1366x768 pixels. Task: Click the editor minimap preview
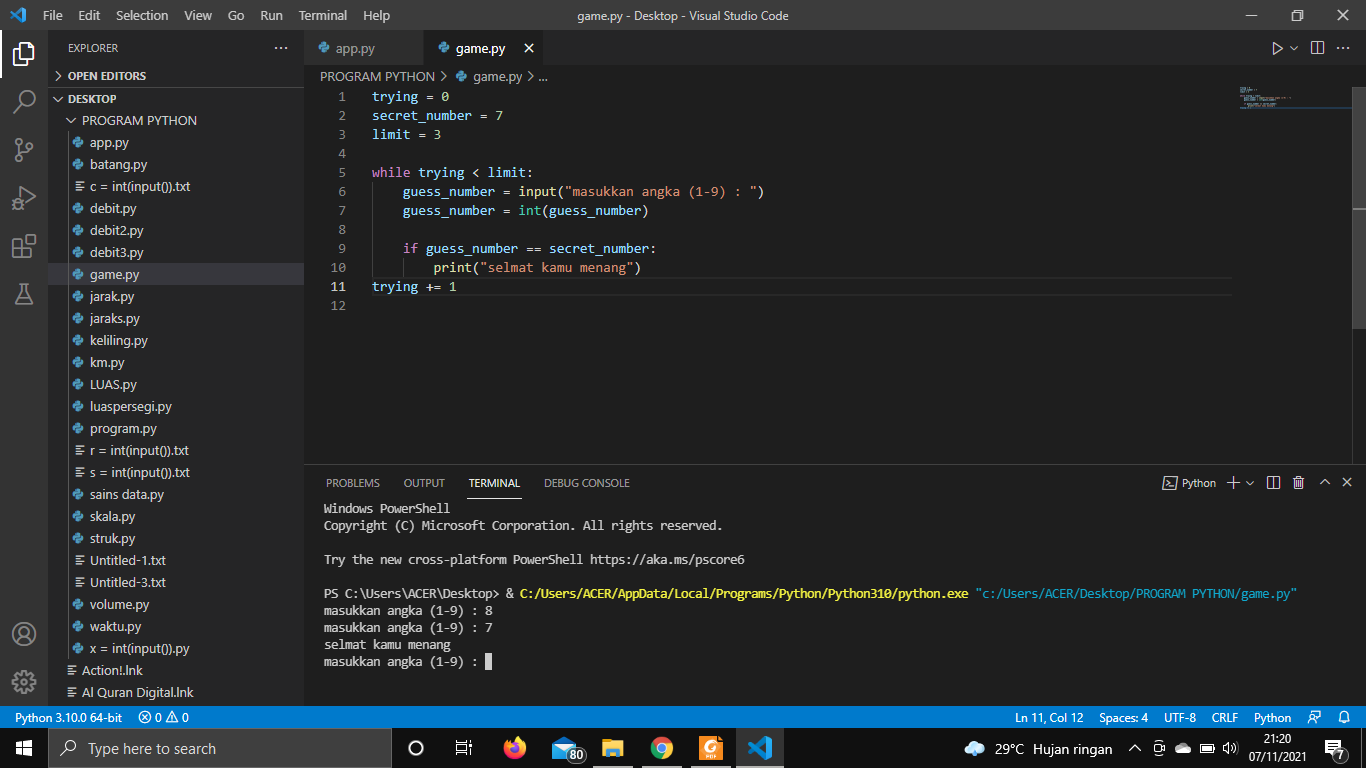pyautogui.click(x=1293, y=98)
